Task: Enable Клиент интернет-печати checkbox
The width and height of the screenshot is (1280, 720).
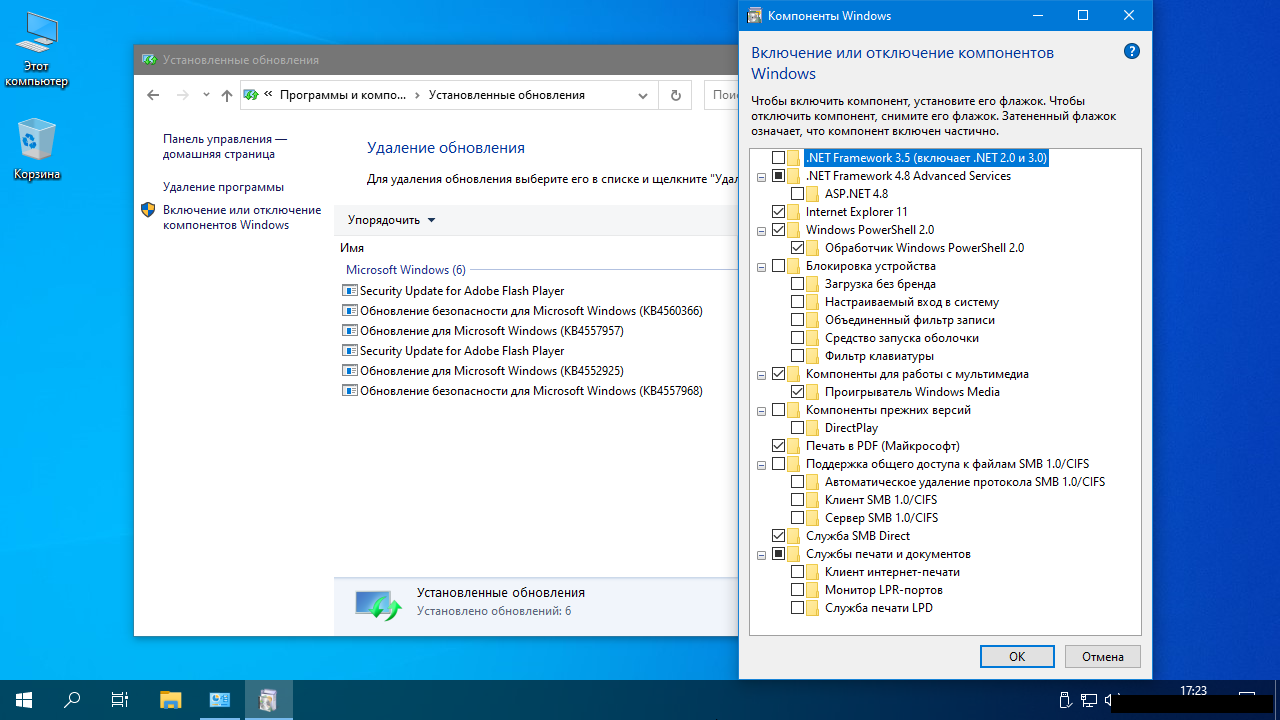Action: point(798,572)
